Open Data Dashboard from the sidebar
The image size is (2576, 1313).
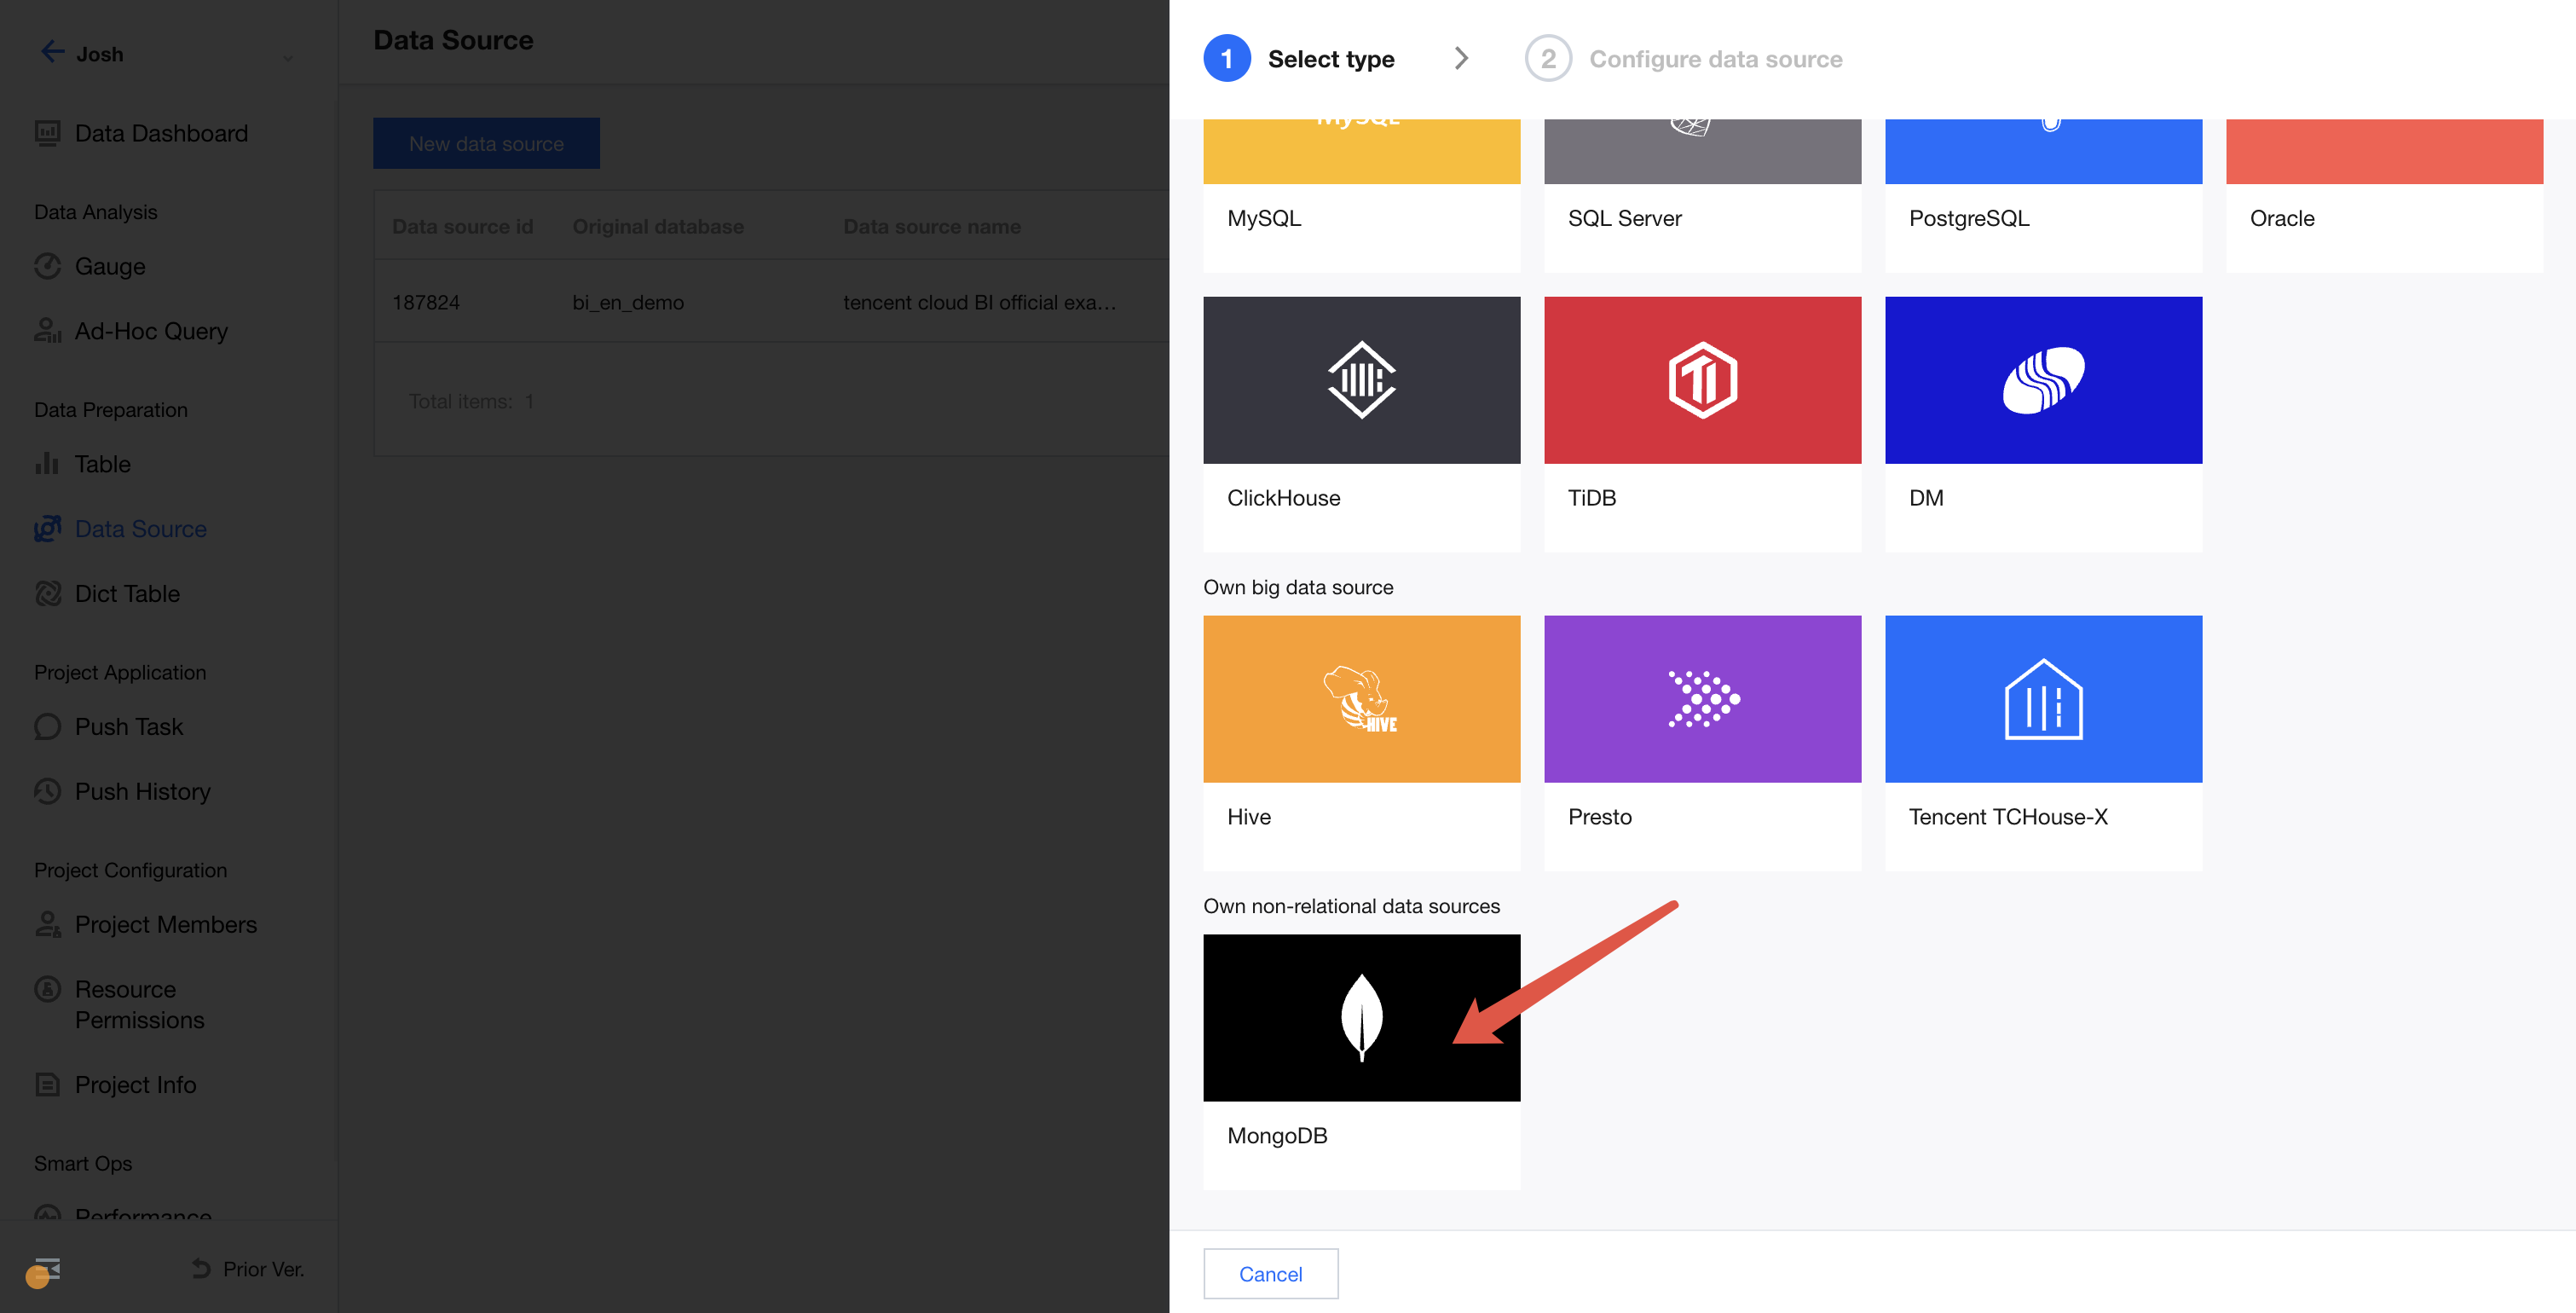click(x=160, y=133)
